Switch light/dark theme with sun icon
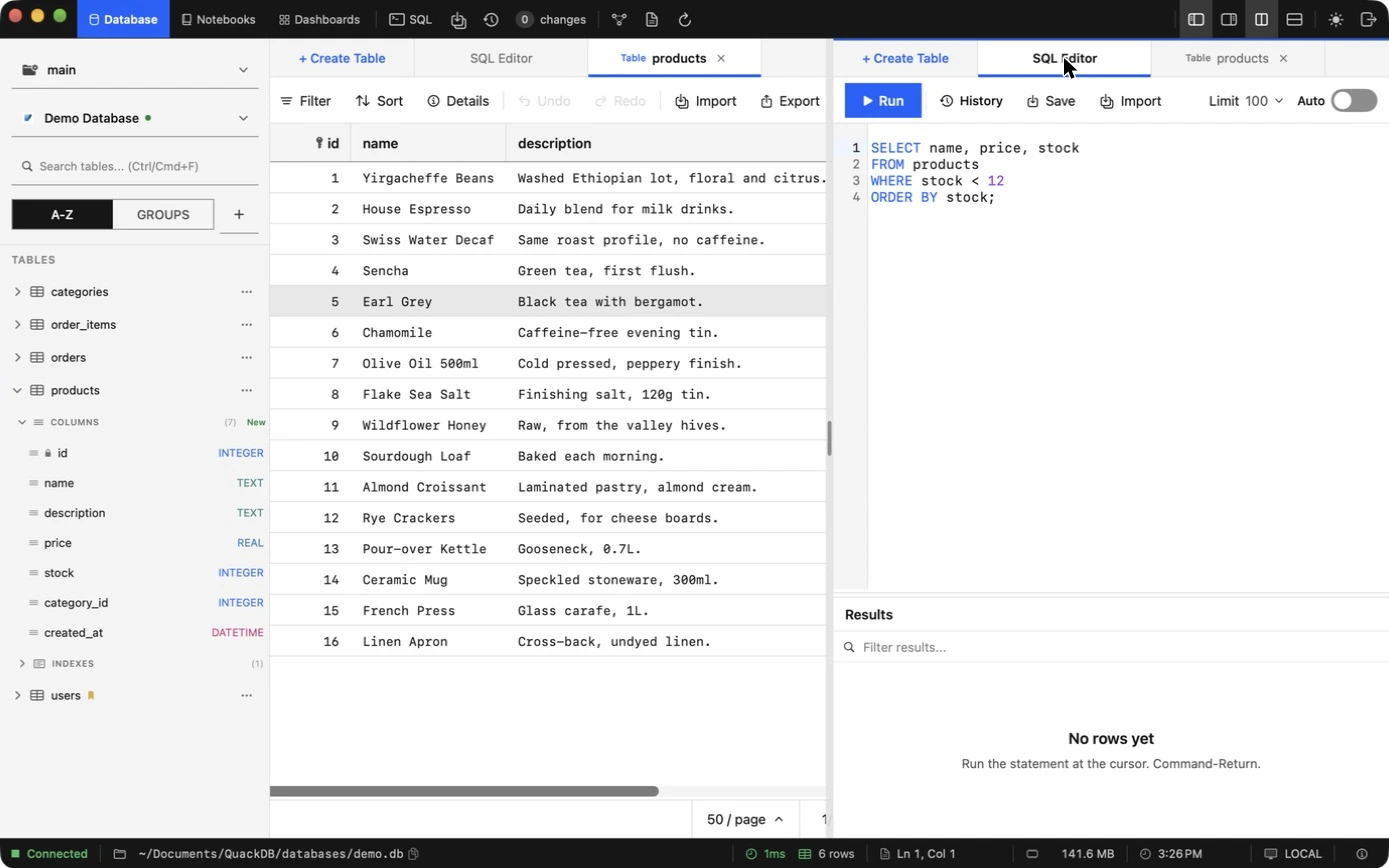 [1336, 19]
